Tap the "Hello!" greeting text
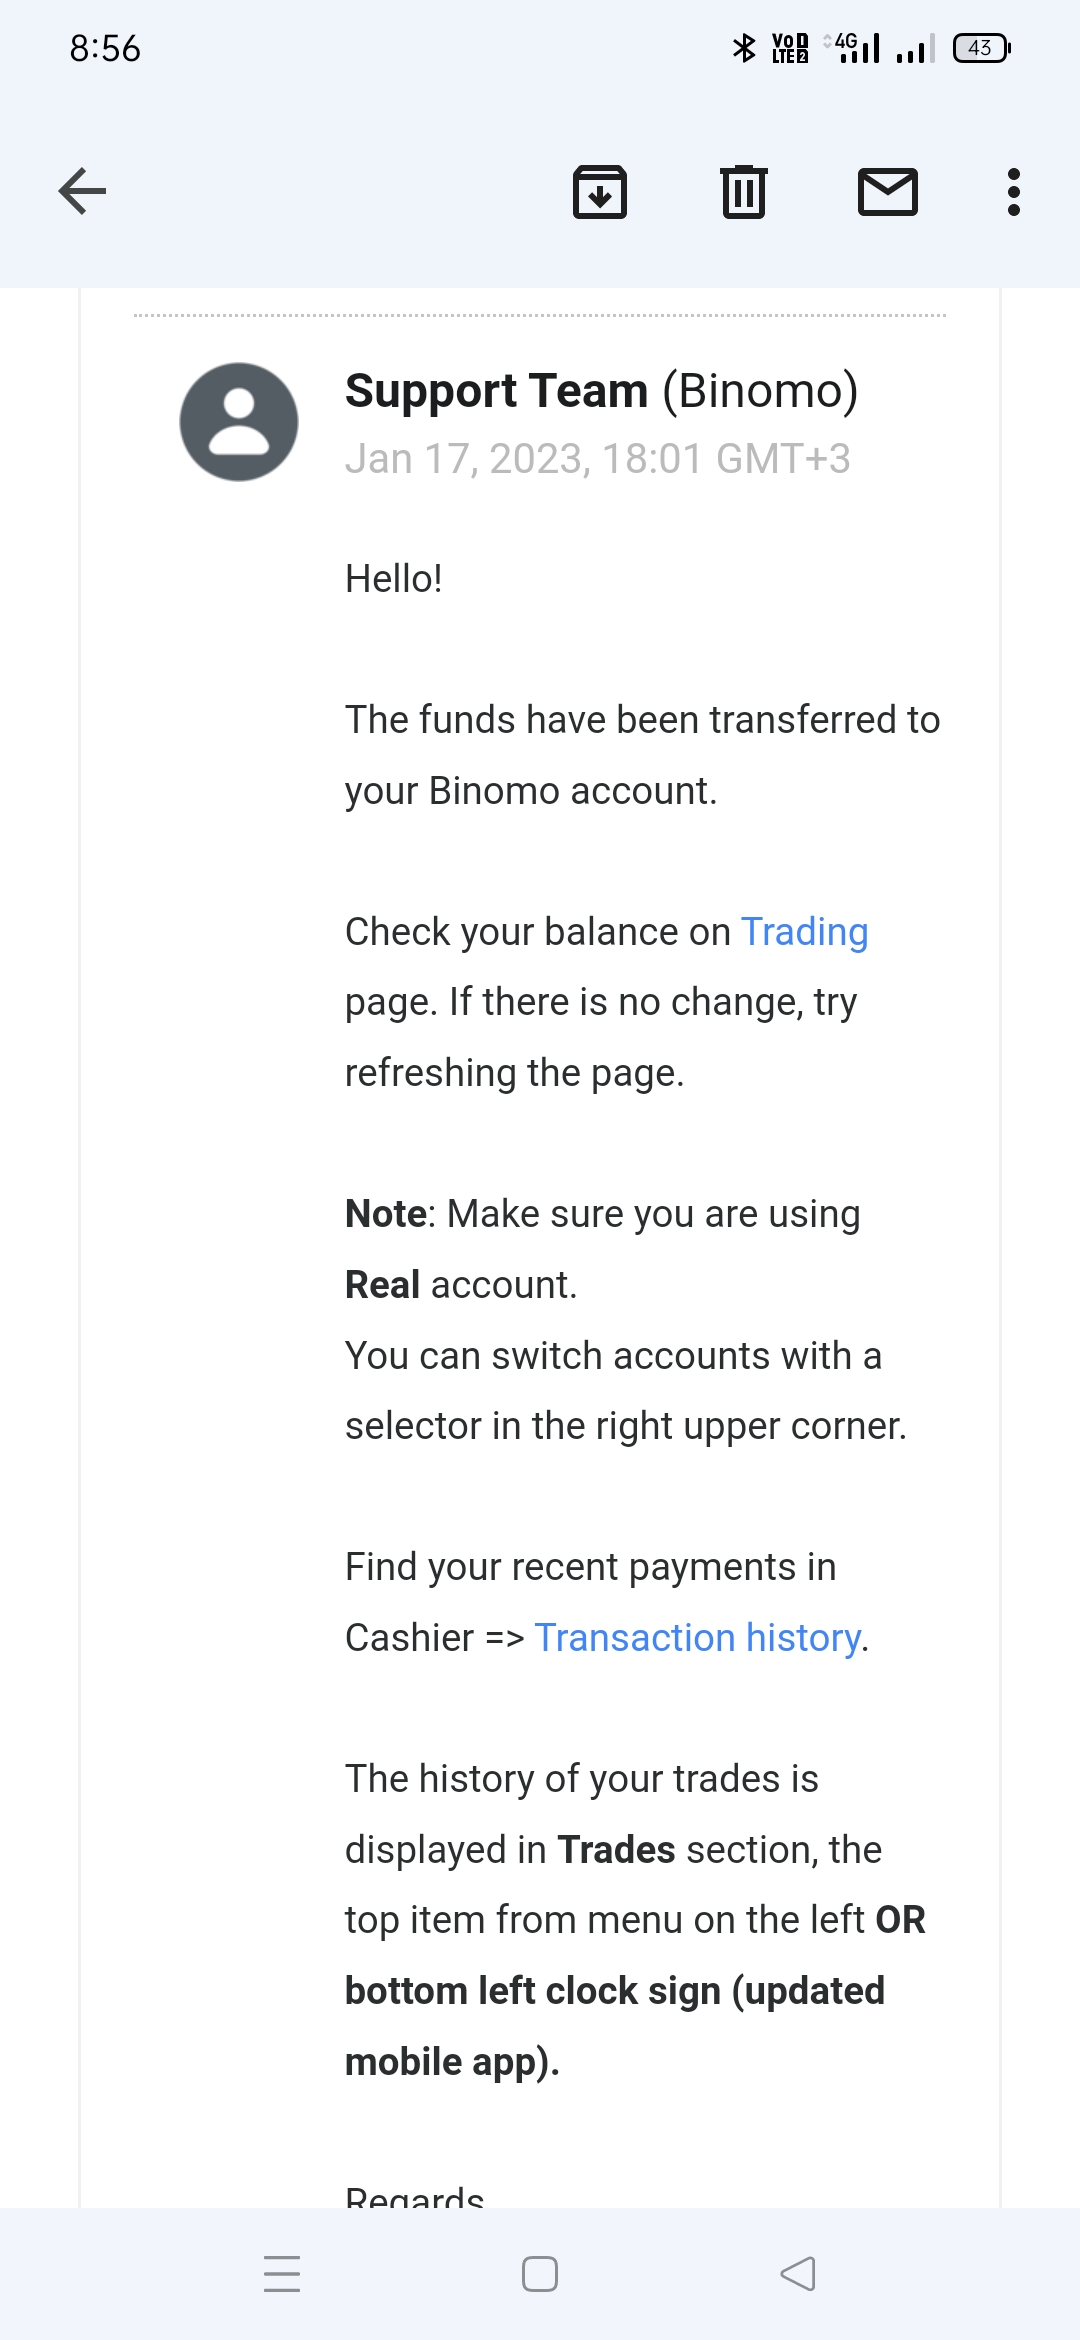The height and width of the screenshot is (2340, 1080). (393, 578)
